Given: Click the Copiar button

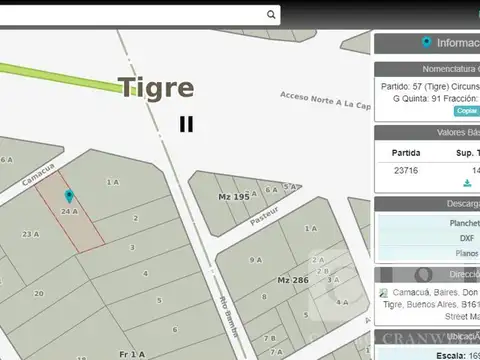Looking at the screenshot, I should point(467,111).
